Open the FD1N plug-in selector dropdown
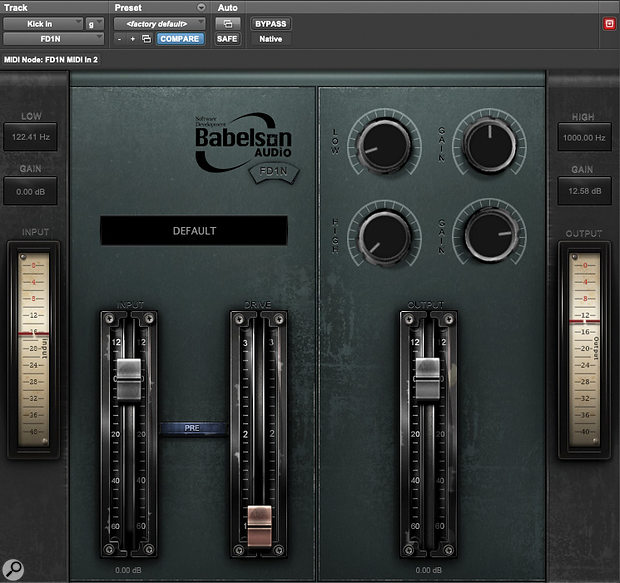 pyautogui.click(x=53, y=39)
